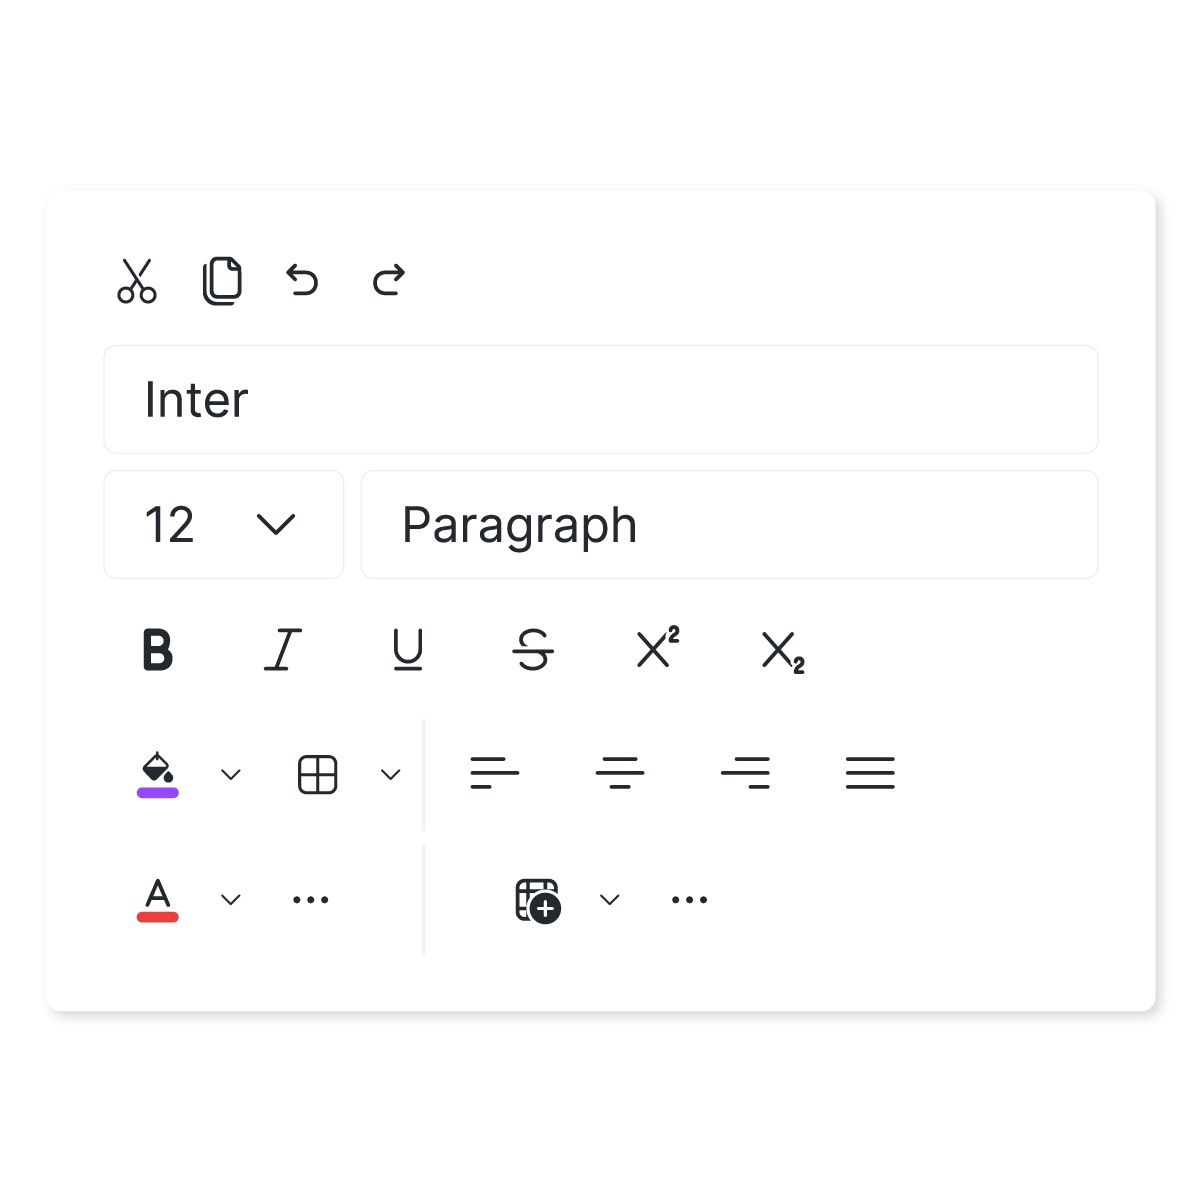The image size is (1201, 1201).
Task: Expand the borders options chevron
Action: (391, 775)
